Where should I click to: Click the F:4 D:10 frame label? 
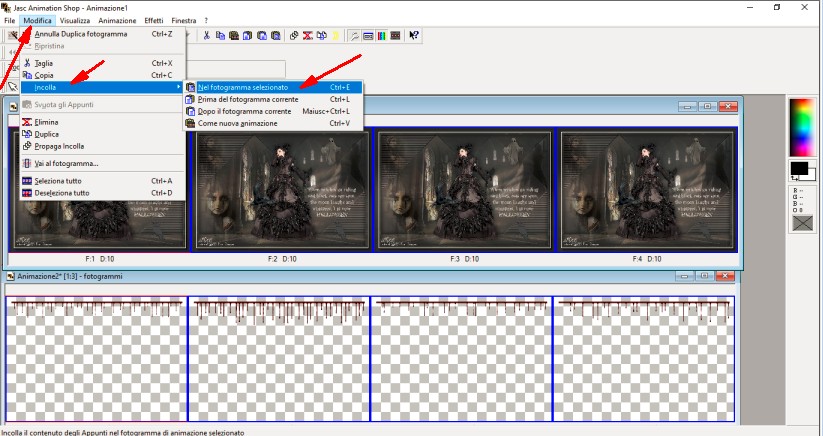tap(647, 259)
